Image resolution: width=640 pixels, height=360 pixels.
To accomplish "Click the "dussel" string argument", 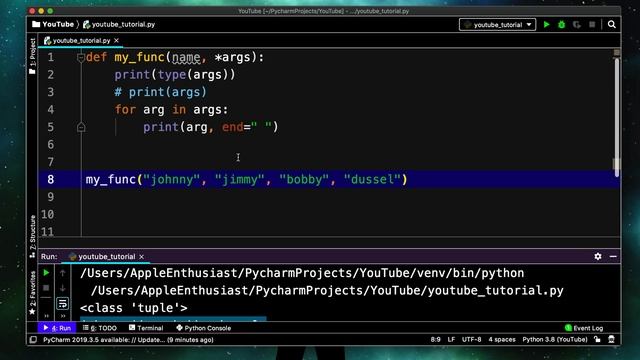I will tap(372, 180).
